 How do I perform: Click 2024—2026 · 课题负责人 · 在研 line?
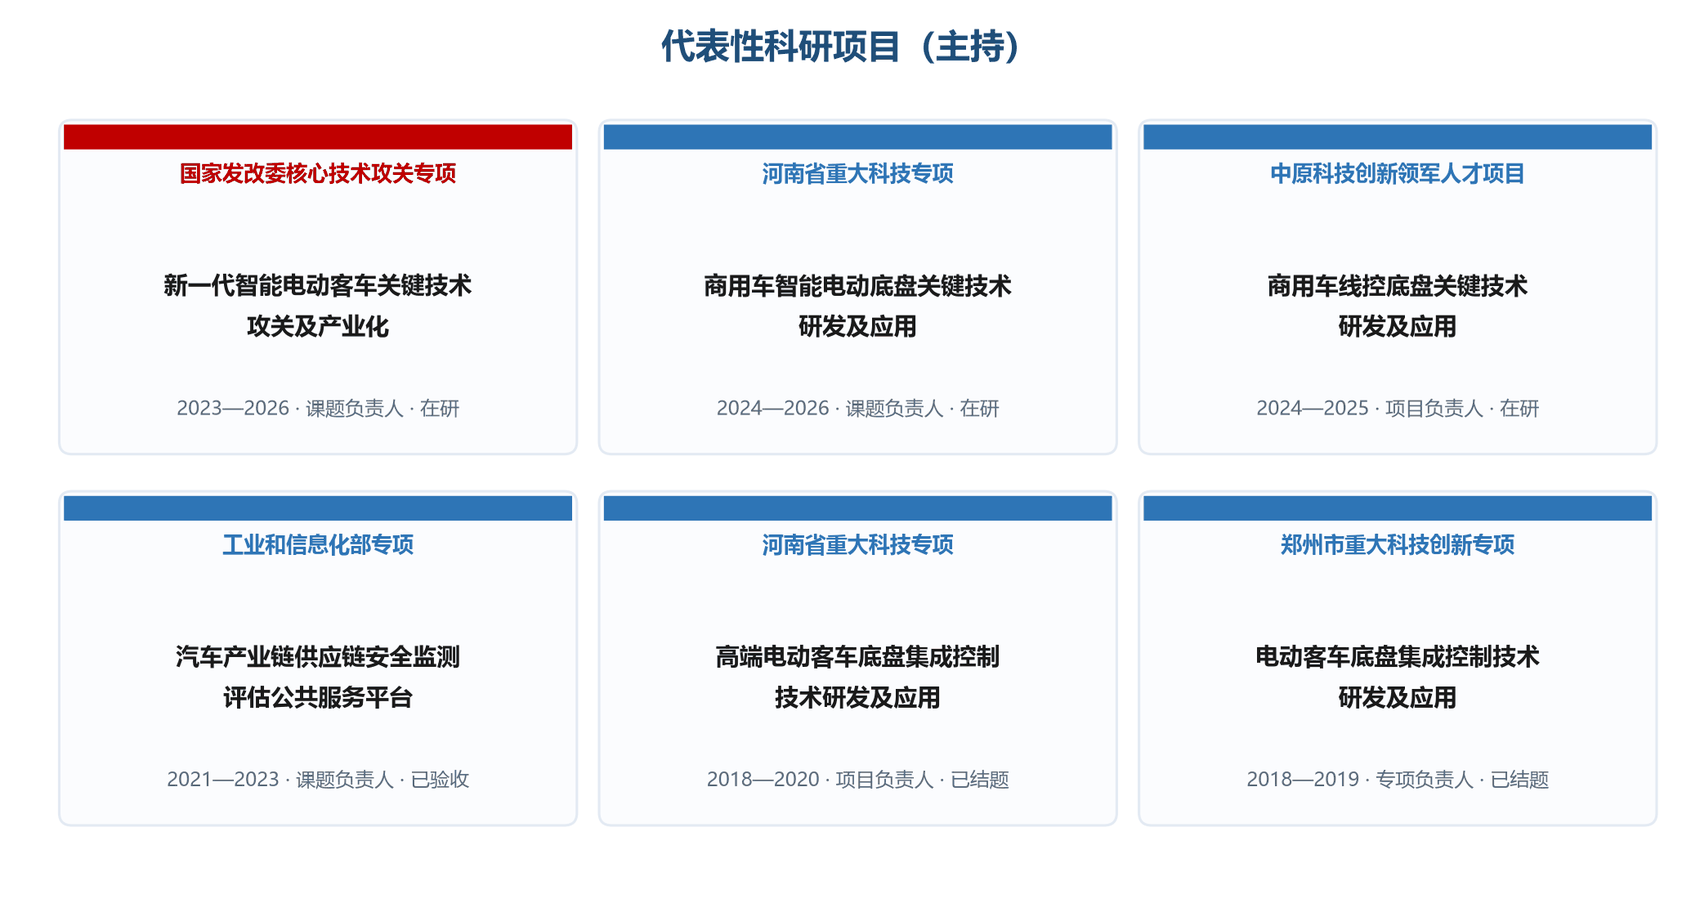(x=858, y=408)
